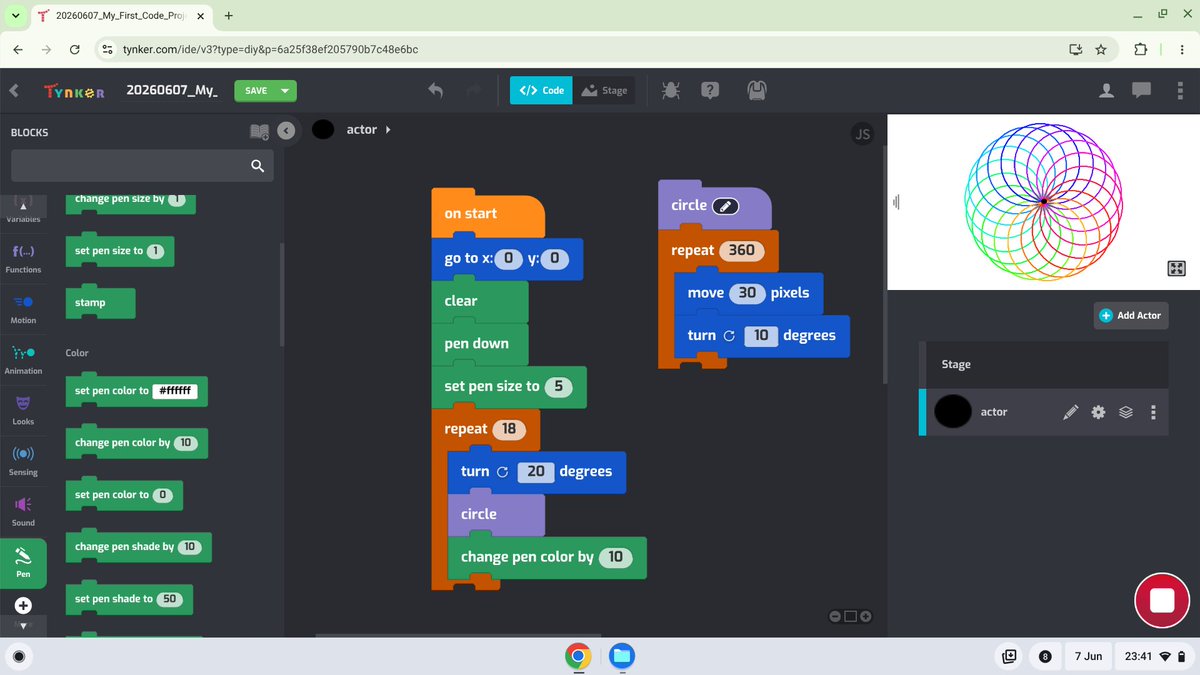
Task: Click the stage fullscreen expand icon
Action: coord(1176,268)
